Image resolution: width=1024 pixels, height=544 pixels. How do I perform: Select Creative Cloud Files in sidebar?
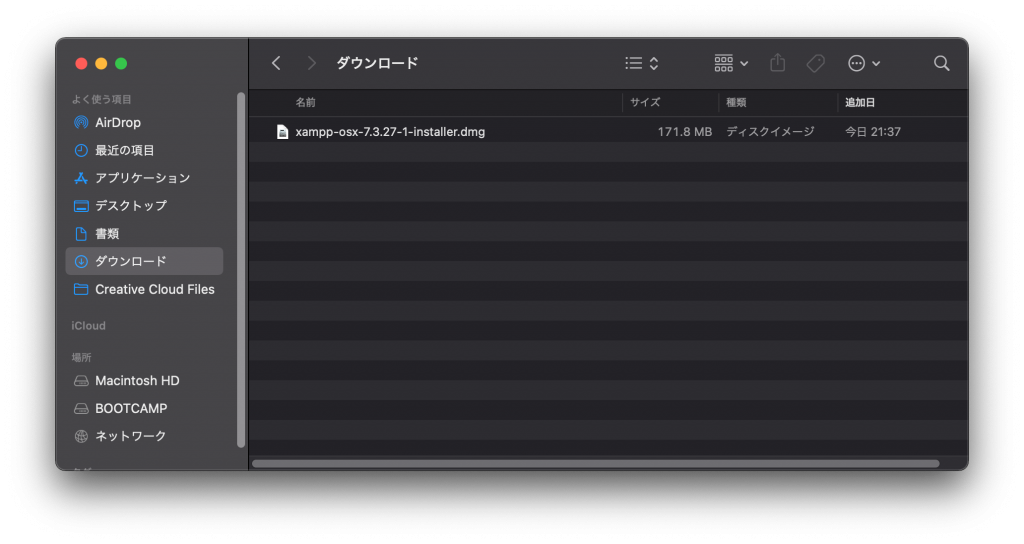coord(154,289)
